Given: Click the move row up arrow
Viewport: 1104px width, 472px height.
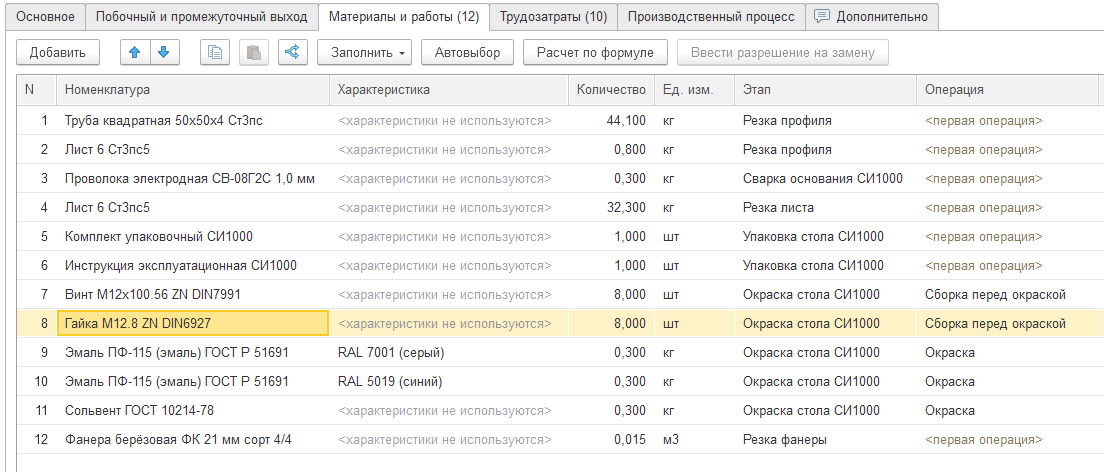Looking at the screenshot, I should tap(134, 52).
